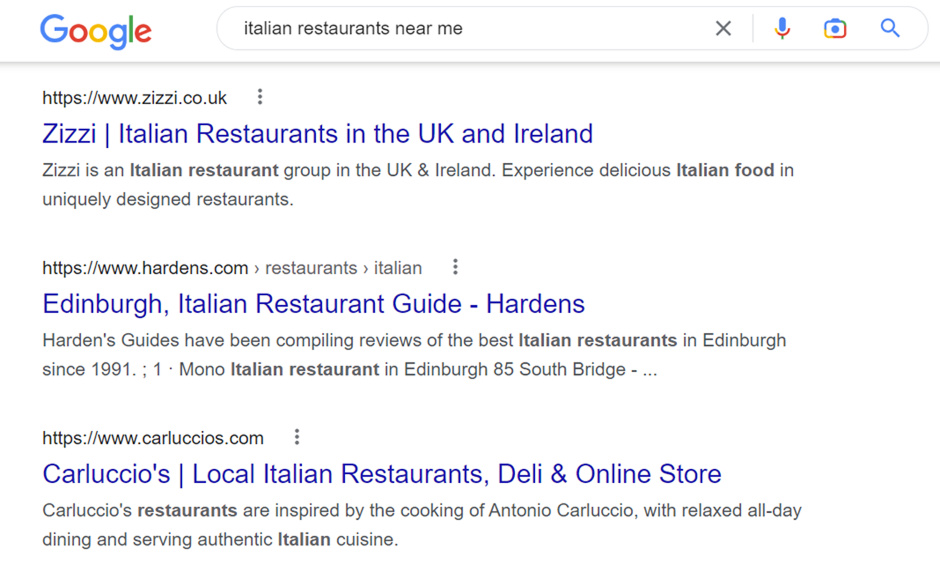Click the Harden's Guides description snippet
Screen dimensions: 940x572
pyautogui.click(x=414, y=355)
